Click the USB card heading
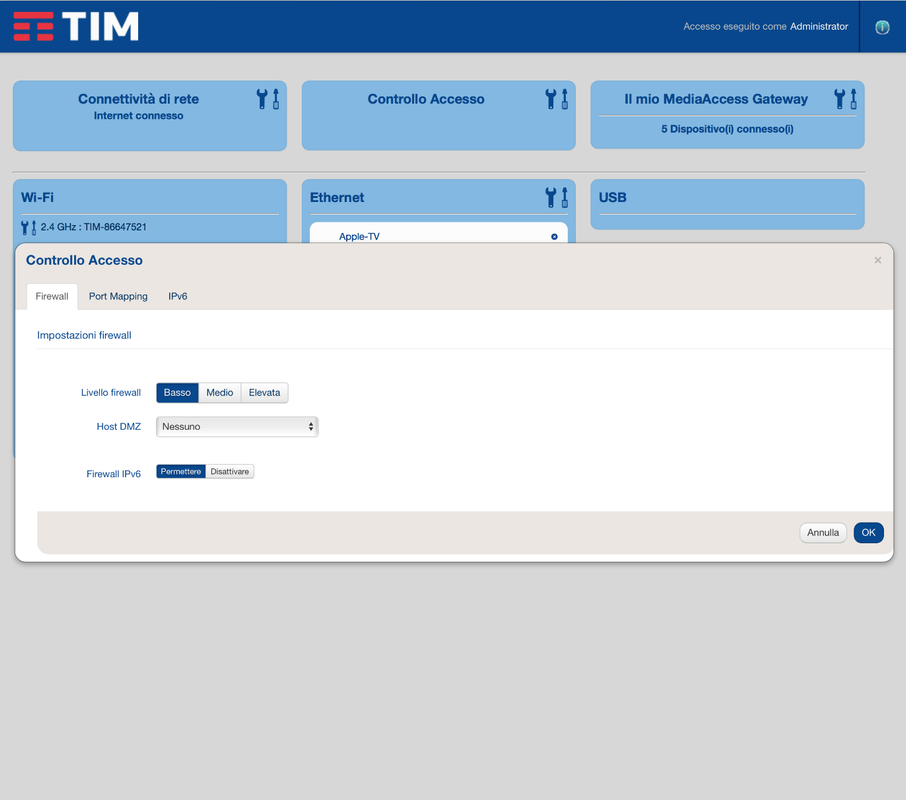Image resolution: width=906 pixels, height=800 pixels. [612, 198]
